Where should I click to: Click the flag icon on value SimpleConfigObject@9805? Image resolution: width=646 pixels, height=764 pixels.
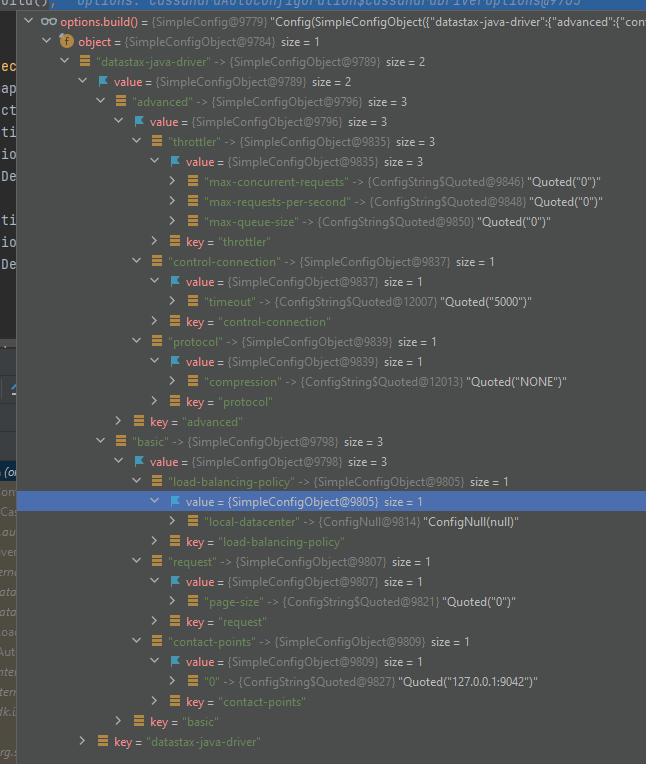coord(176,502)
